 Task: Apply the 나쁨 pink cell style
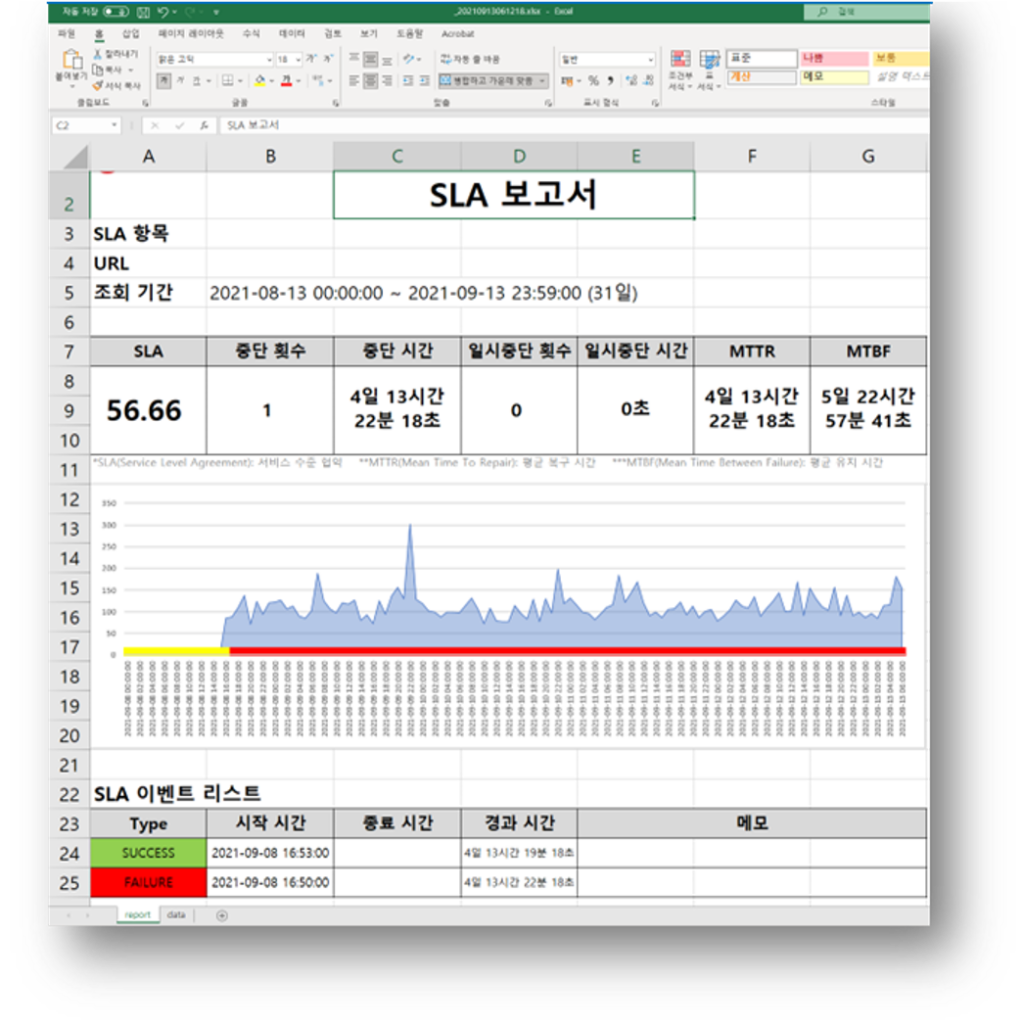pos(832,59)
